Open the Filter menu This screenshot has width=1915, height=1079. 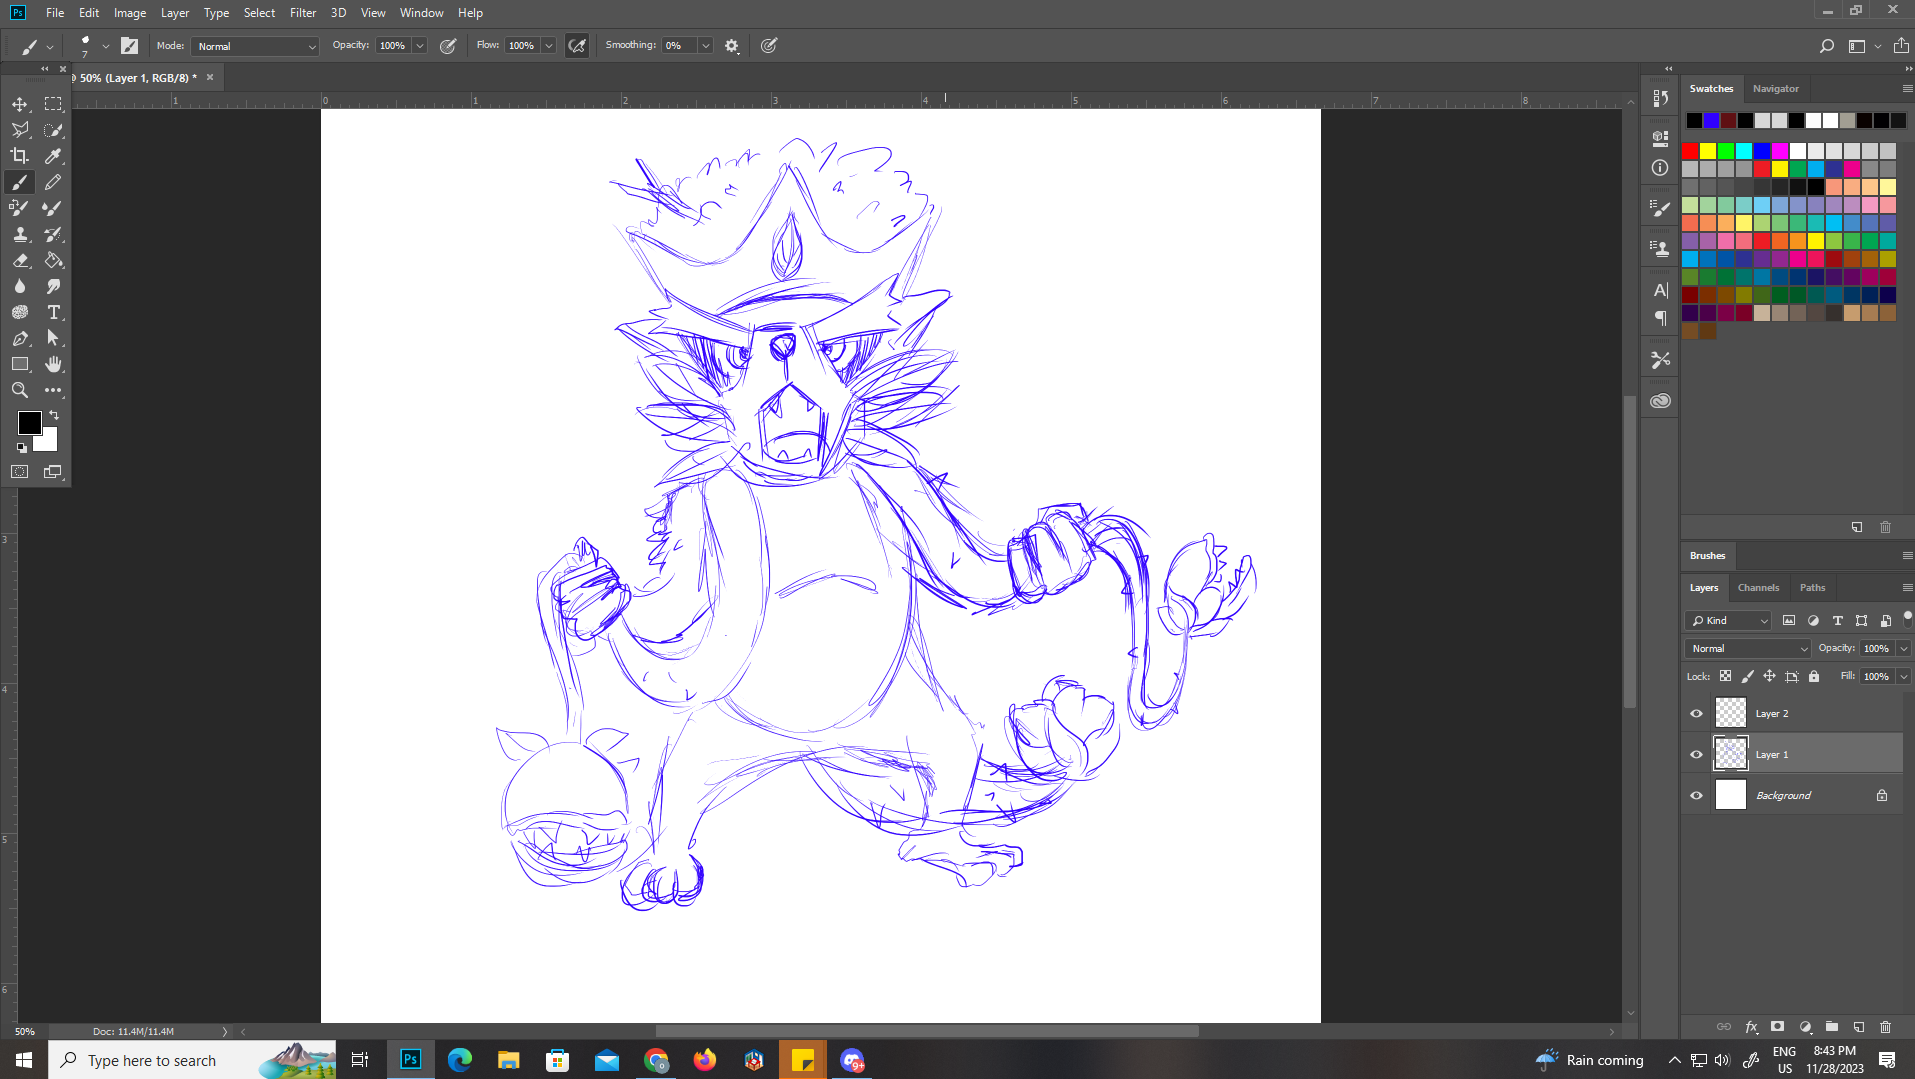pos(302,13)
